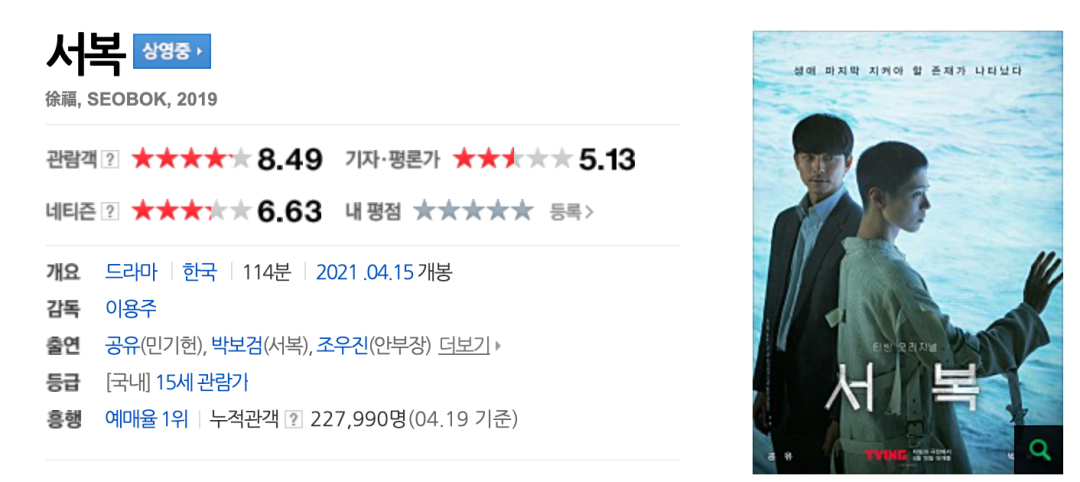Open the 15세 관람가 rating link
The width and height of the screenshot is (1080, 482).
[x=202, y=381]
